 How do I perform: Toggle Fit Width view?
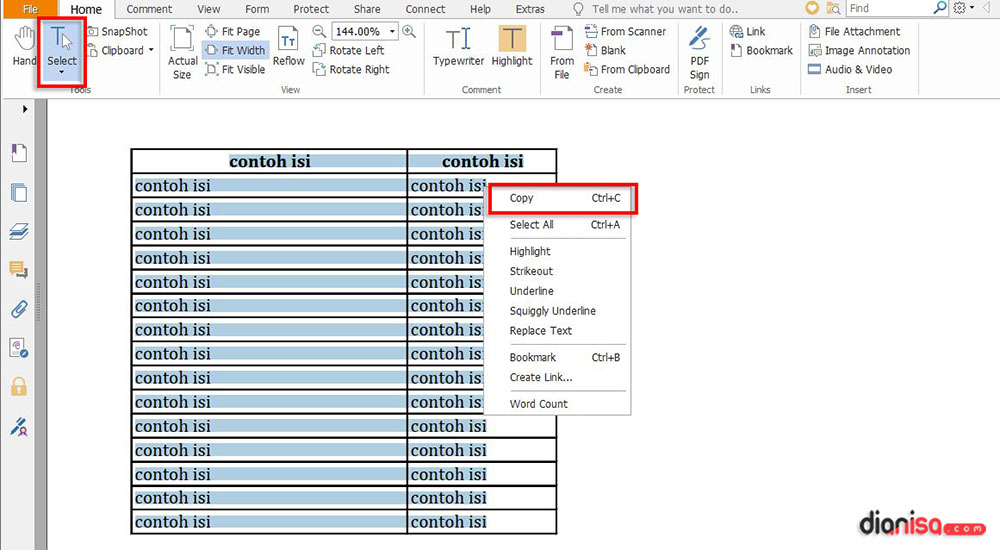(x=235, y=50)
